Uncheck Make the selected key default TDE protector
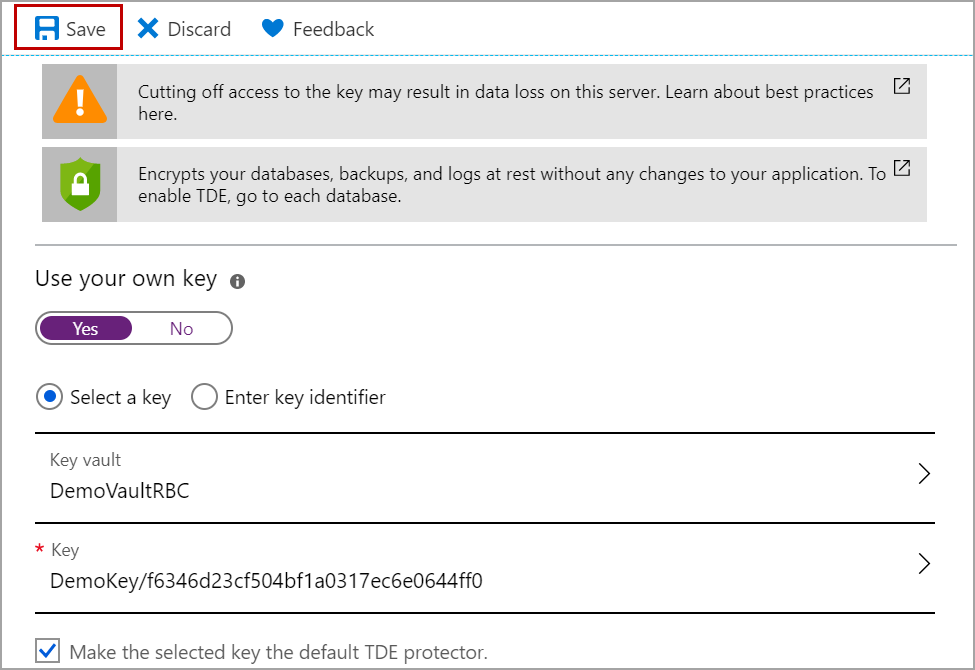Image resolution: width=975 pixels, height=670 pixels. pos(47,652)
